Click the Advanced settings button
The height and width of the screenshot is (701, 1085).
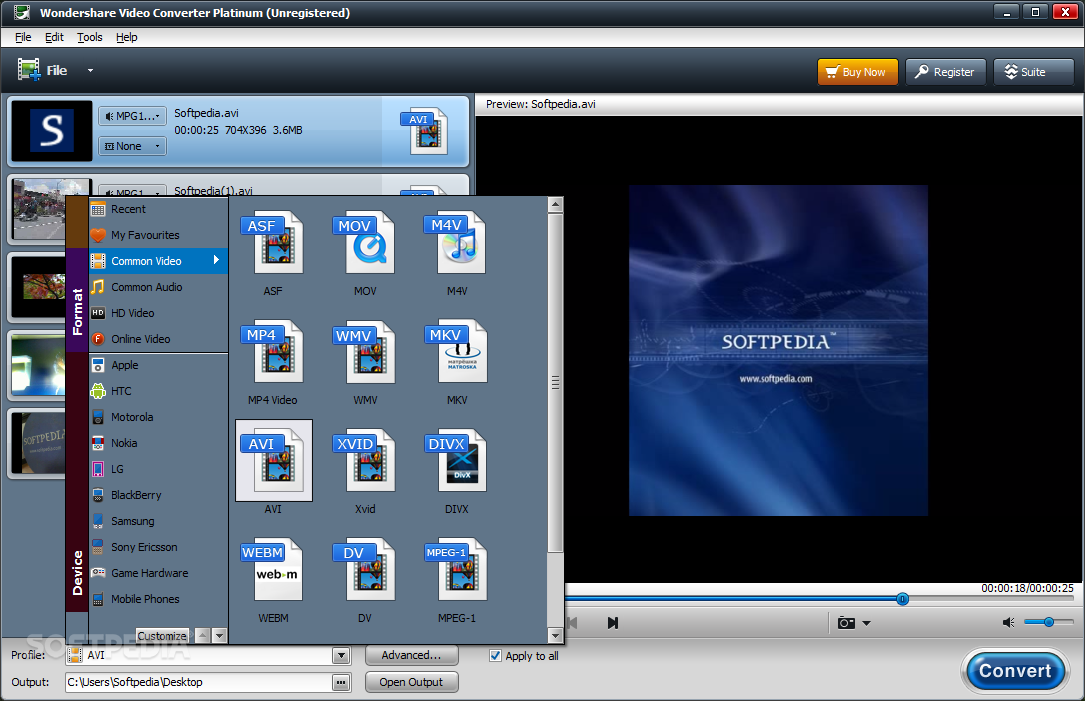coord(411,655)
